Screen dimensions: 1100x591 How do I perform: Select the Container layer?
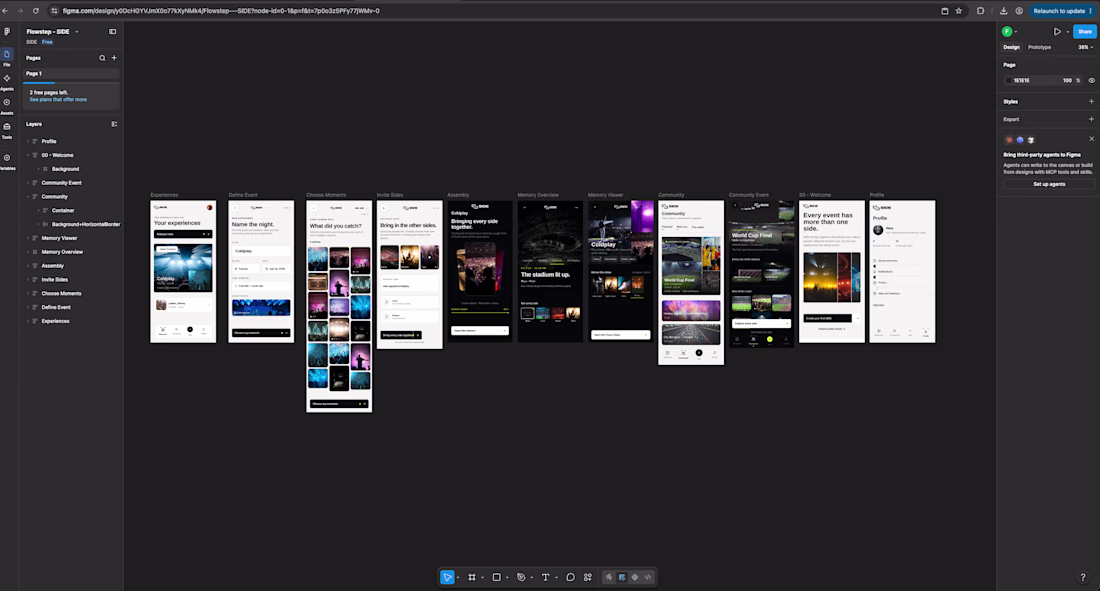(63, 211)
